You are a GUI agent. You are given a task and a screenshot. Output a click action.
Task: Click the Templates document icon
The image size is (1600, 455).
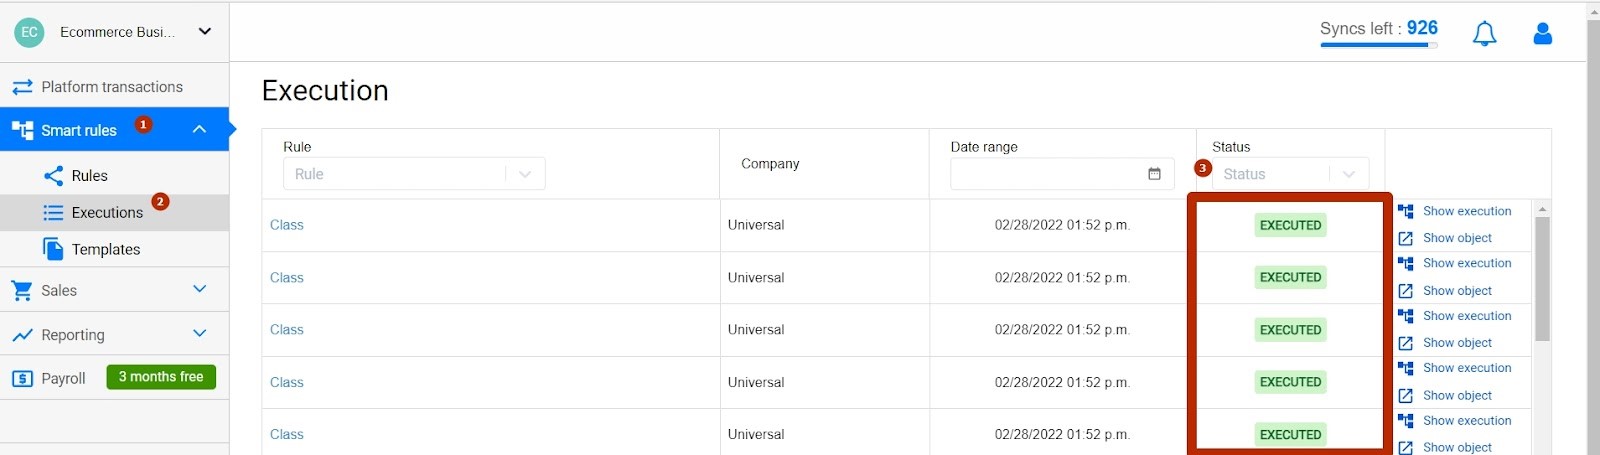click(53, 249)
